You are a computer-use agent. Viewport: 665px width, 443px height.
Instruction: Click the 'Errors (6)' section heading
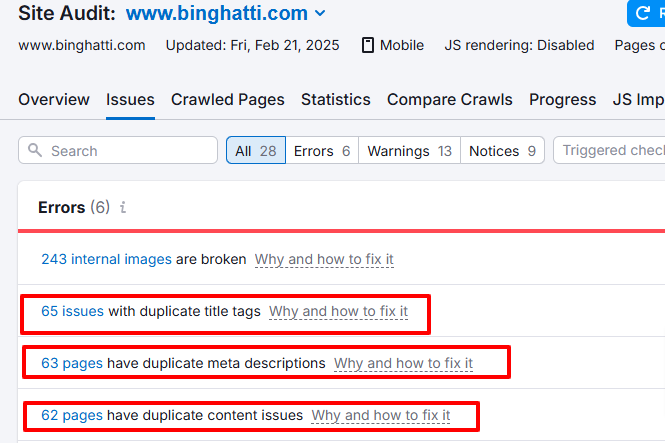(x=74, y=207)
